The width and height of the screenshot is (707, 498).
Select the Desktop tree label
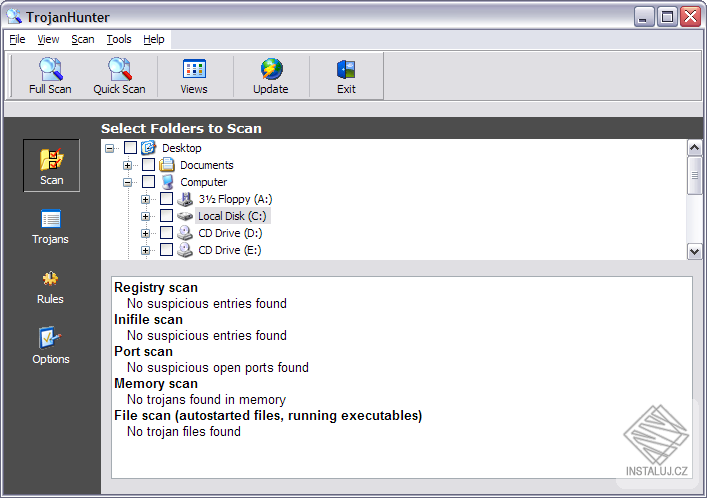(x=182, y=148)
